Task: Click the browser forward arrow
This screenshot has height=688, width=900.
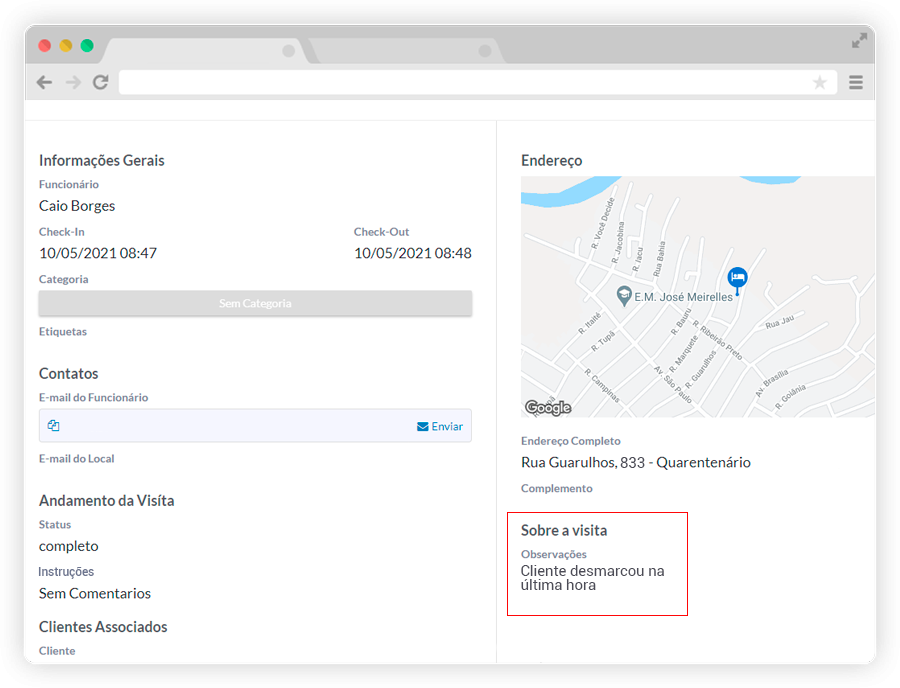Action: (73, 83)
